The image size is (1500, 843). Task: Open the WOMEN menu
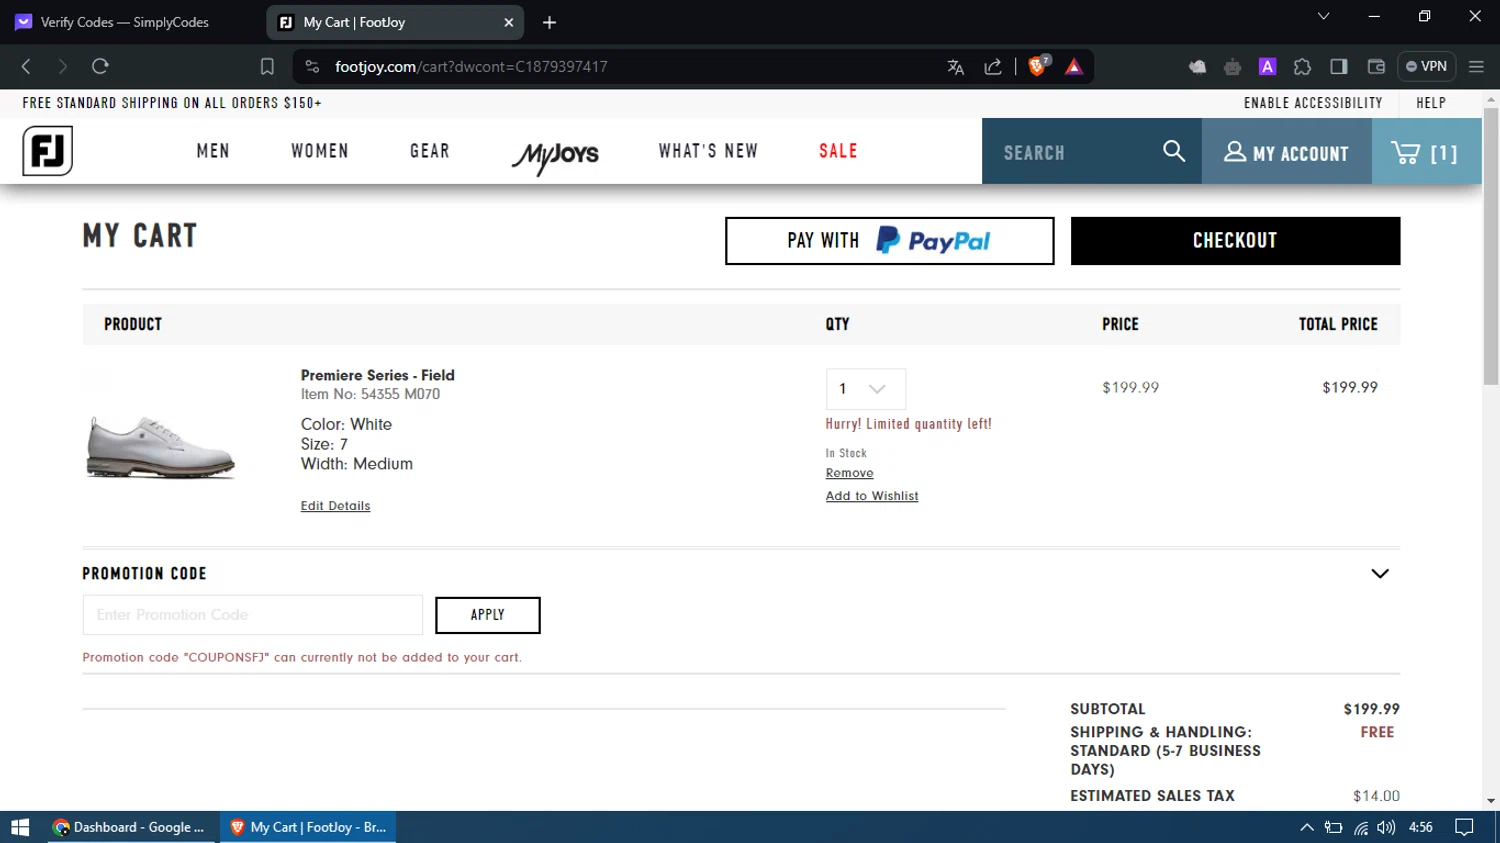(x=320, y=151)
